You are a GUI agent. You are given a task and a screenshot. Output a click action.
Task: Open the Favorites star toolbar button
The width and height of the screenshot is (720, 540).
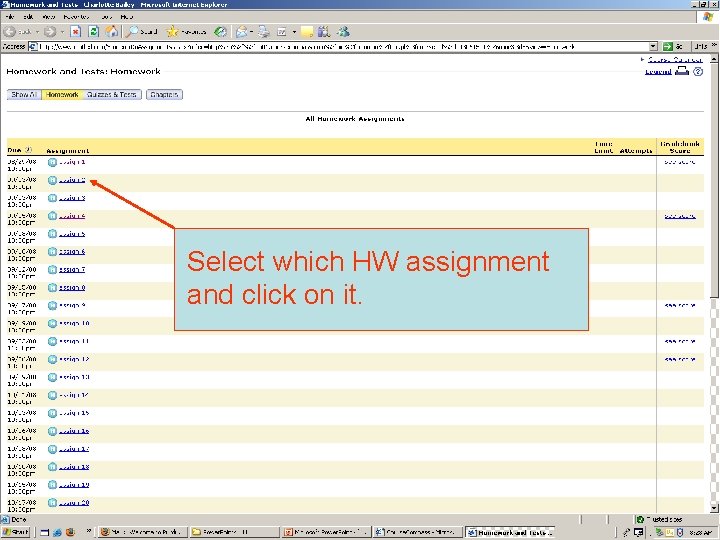(186, 32)
